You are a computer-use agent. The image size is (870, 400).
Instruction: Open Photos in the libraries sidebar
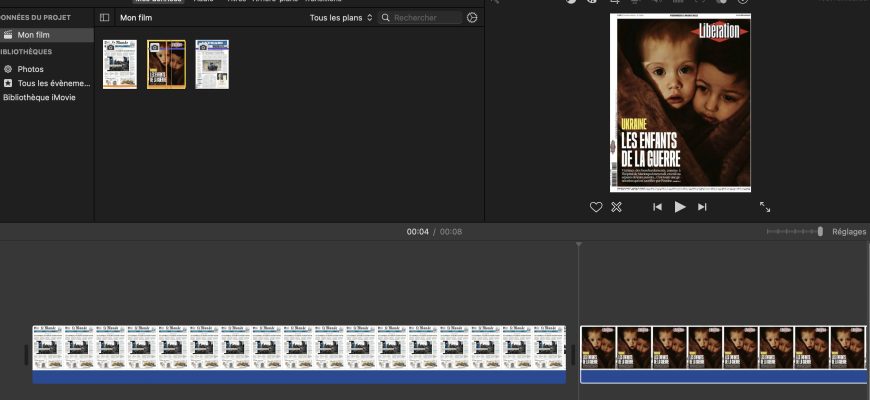point(31,69)
